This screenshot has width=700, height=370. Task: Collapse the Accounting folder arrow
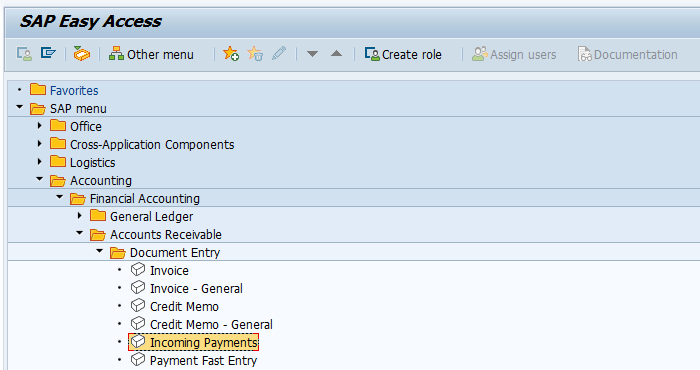39,179
